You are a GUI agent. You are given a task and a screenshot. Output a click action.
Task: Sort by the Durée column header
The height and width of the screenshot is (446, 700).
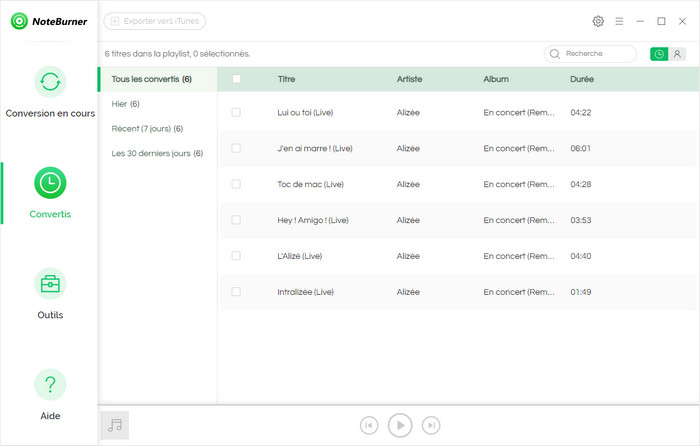pos(582,79)
